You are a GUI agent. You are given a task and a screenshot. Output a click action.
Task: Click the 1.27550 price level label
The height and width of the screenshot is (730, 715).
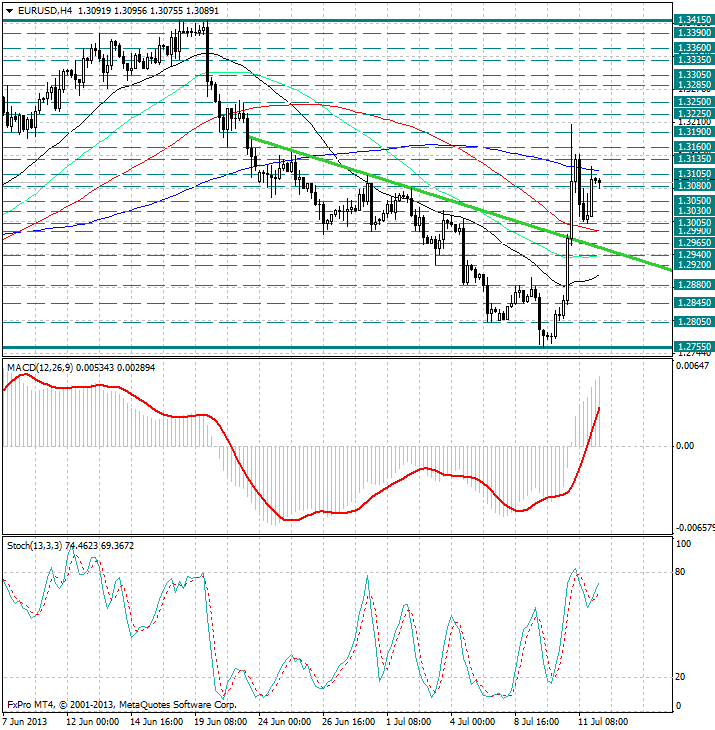(694, 347)
